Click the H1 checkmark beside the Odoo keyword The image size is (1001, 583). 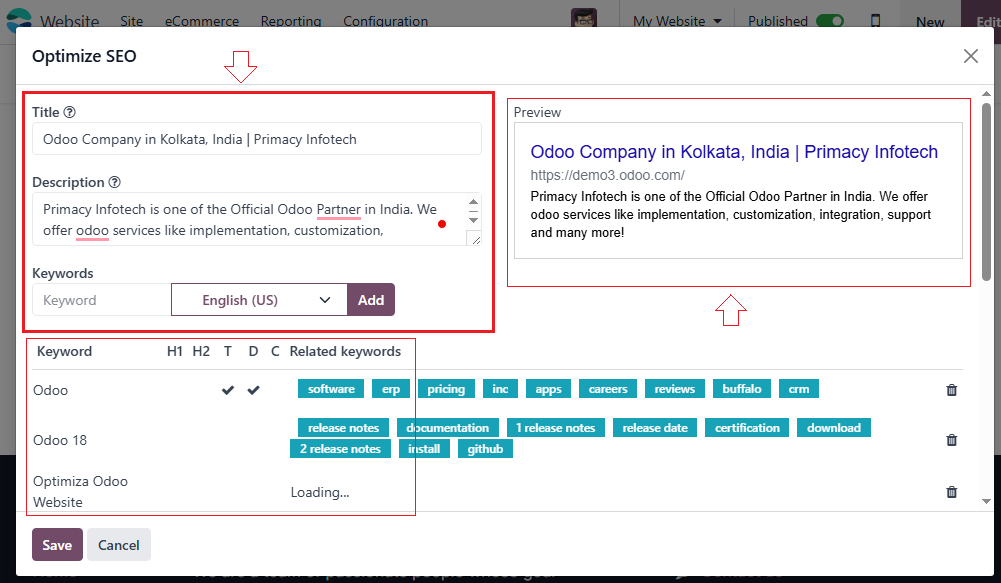[228, 390]
